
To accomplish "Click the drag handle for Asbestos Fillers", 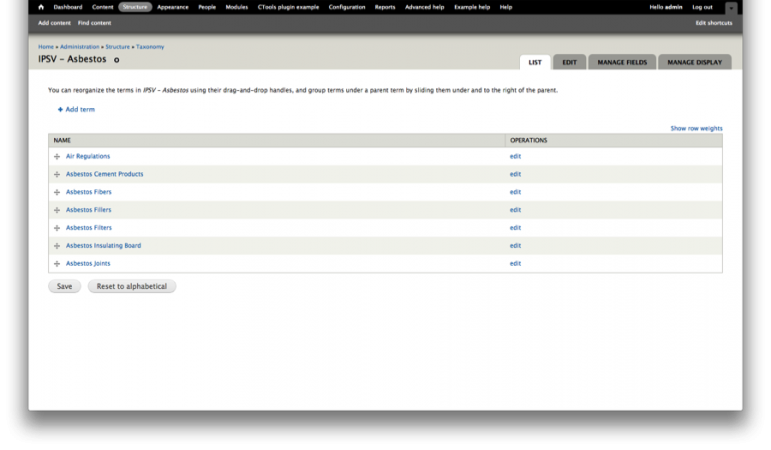I will [x=57, y=210].
